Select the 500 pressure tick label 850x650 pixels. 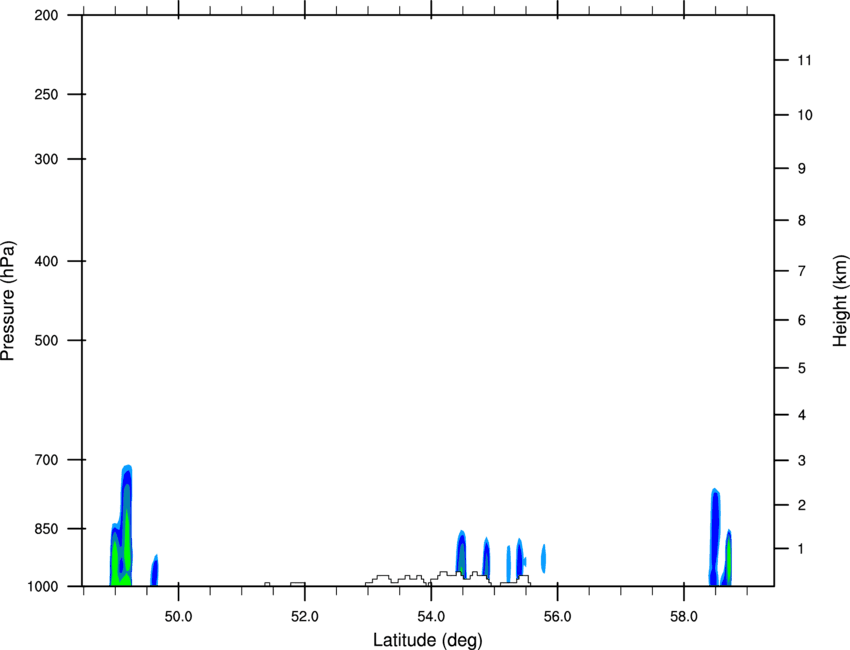point(46,340)
